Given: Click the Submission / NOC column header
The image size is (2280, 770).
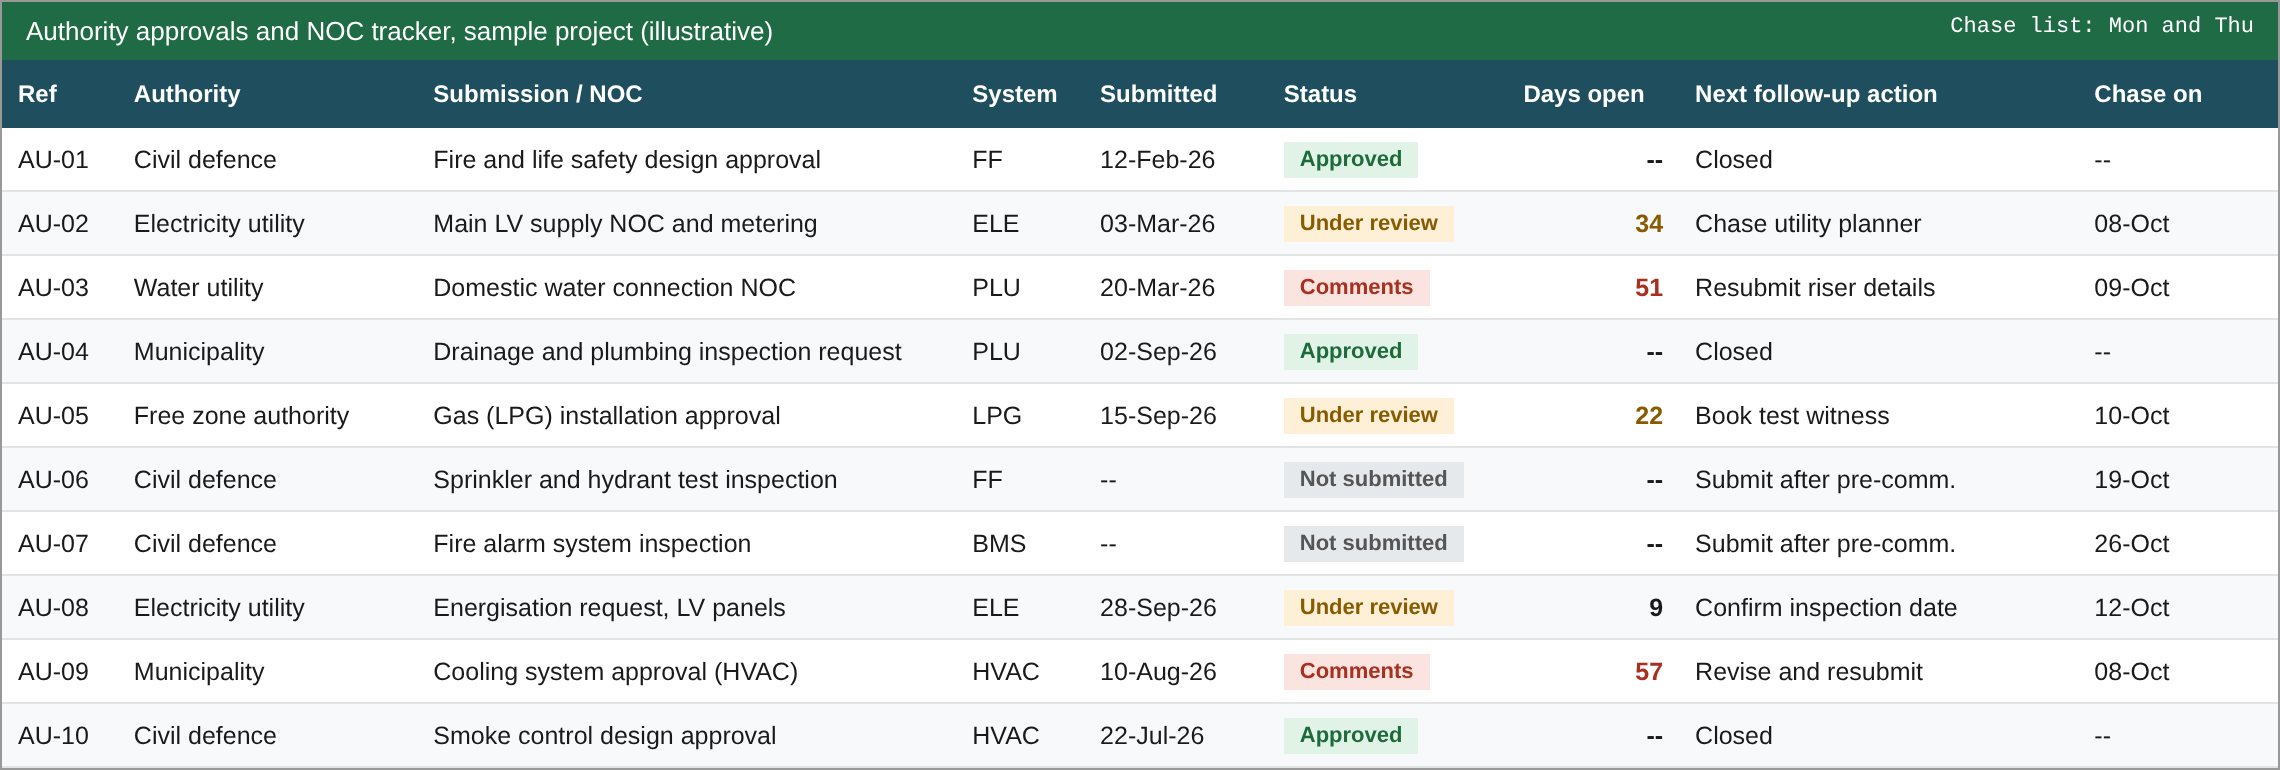Looking at the screenshot, I should pos(537,94).
